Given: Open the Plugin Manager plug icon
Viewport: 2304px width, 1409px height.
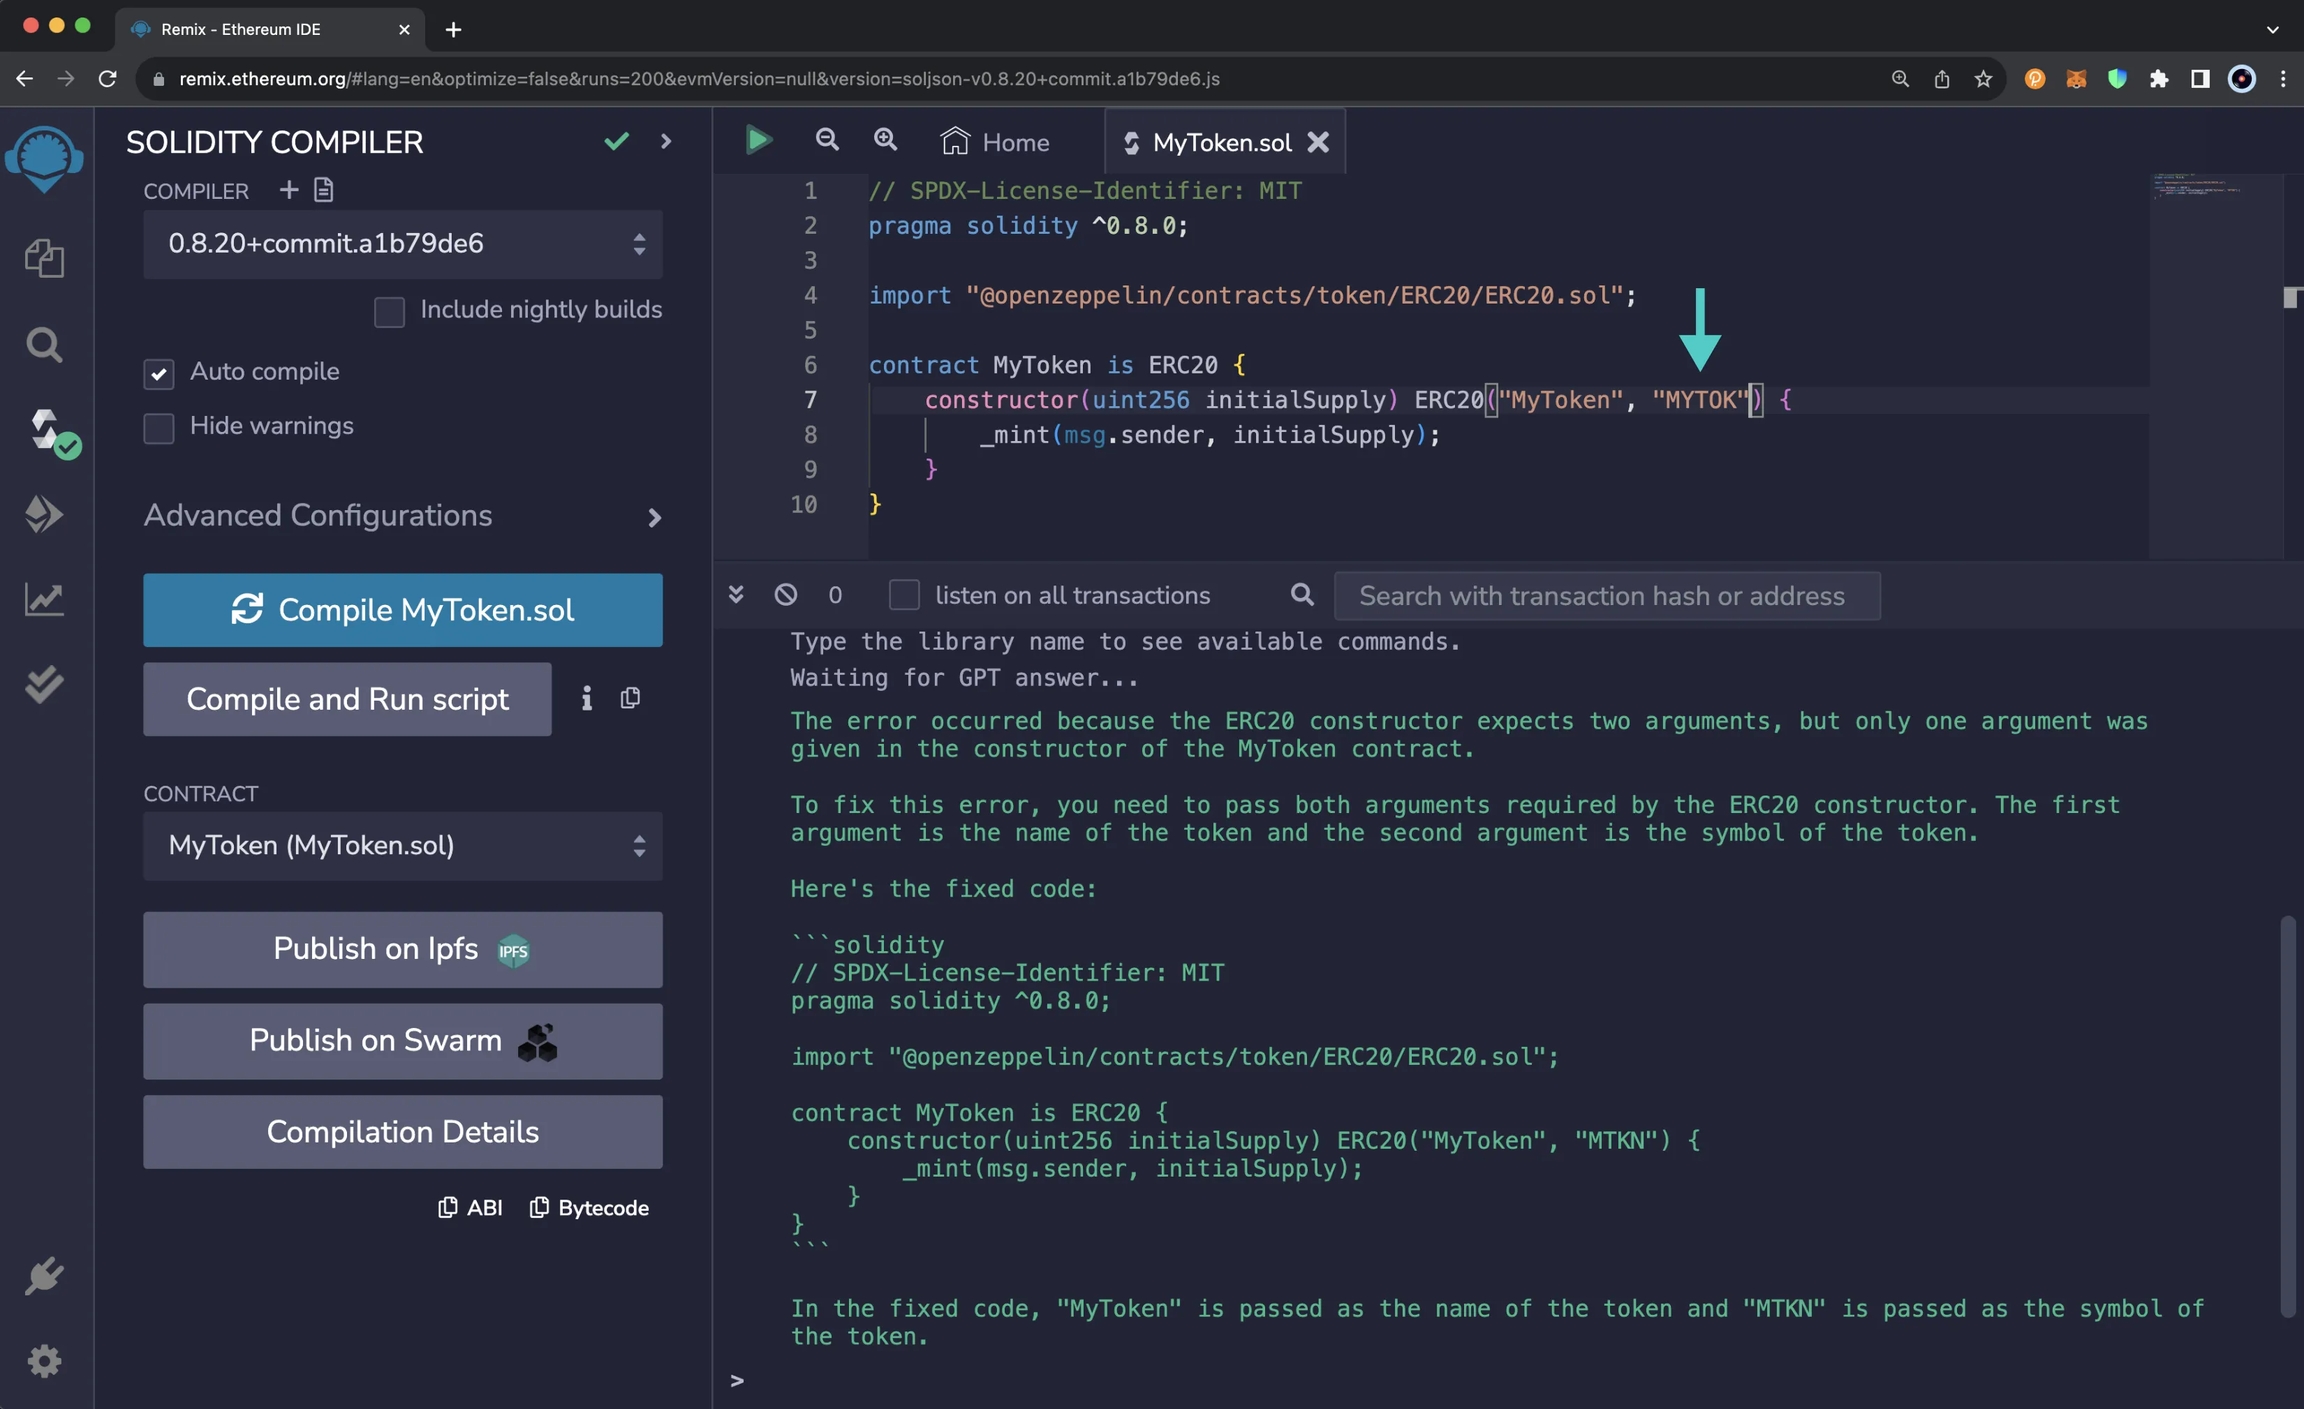Looking at the screenshot, I should [x=44, y=1277].
